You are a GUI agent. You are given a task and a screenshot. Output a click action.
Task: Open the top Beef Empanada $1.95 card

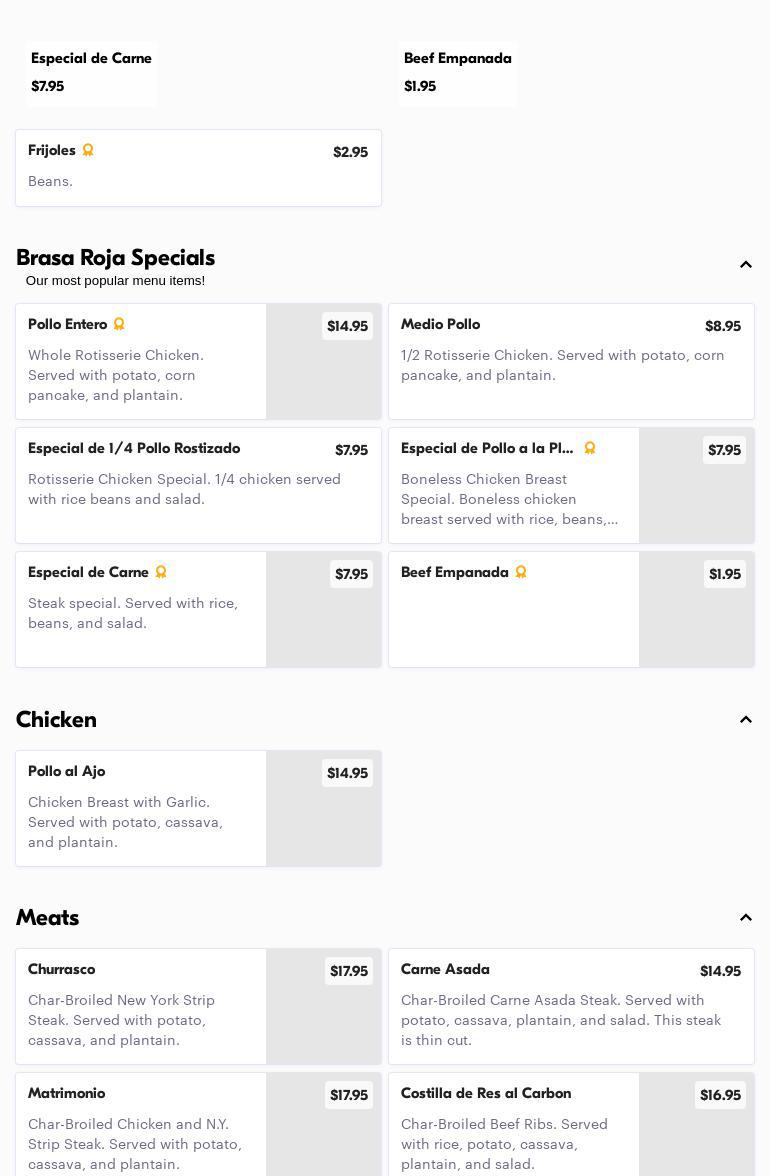pos(457,73)
